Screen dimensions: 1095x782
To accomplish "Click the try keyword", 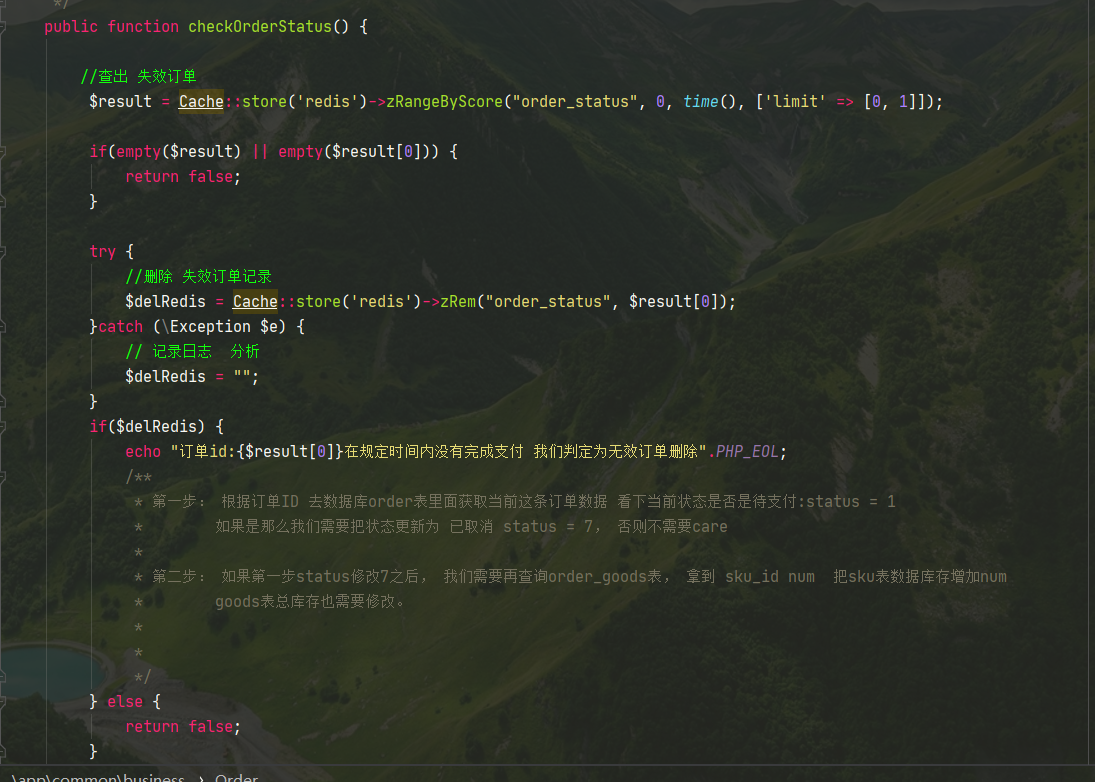I will click(x=103, y=251).
